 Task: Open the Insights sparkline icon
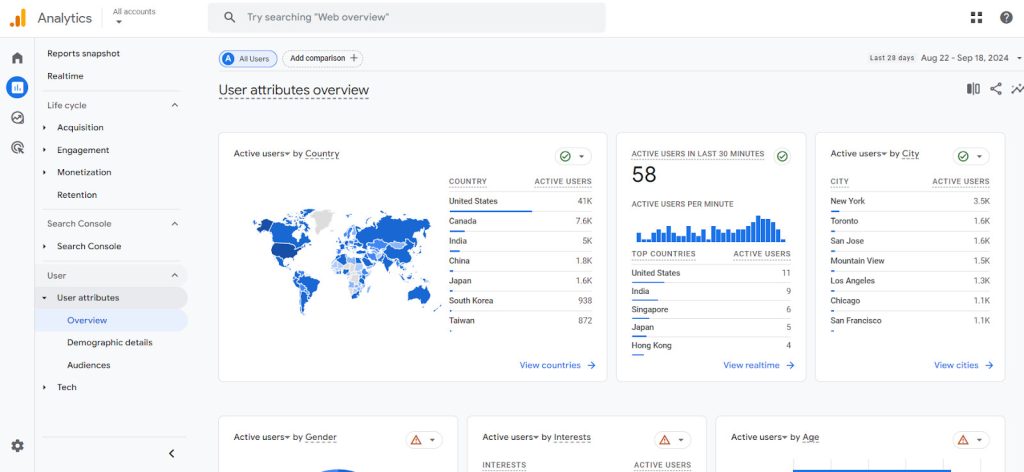pos(1017,89)
